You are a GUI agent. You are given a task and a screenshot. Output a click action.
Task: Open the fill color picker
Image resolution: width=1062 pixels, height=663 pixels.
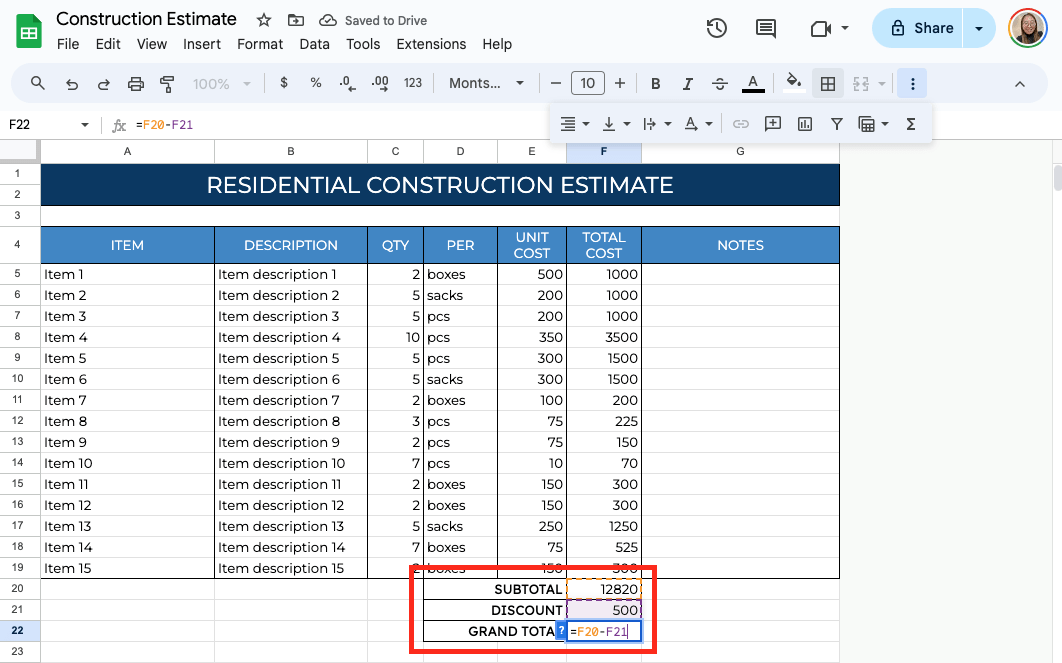coord(794,84)
